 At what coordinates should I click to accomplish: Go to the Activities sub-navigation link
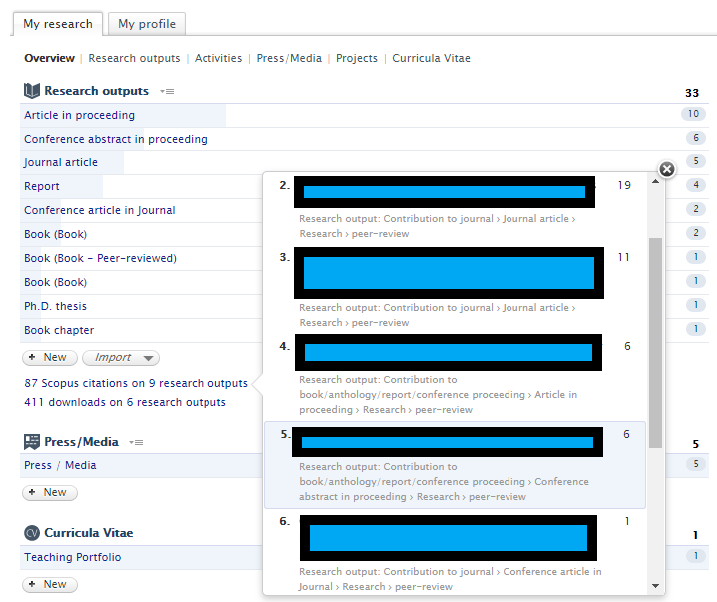coord(219,58)
